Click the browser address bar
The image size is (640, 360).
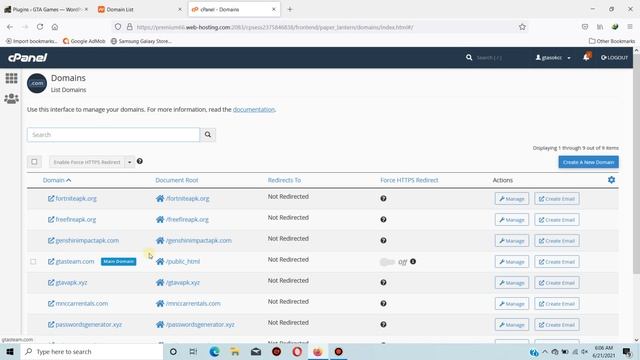pyautogui.click(x=320, y=27)
